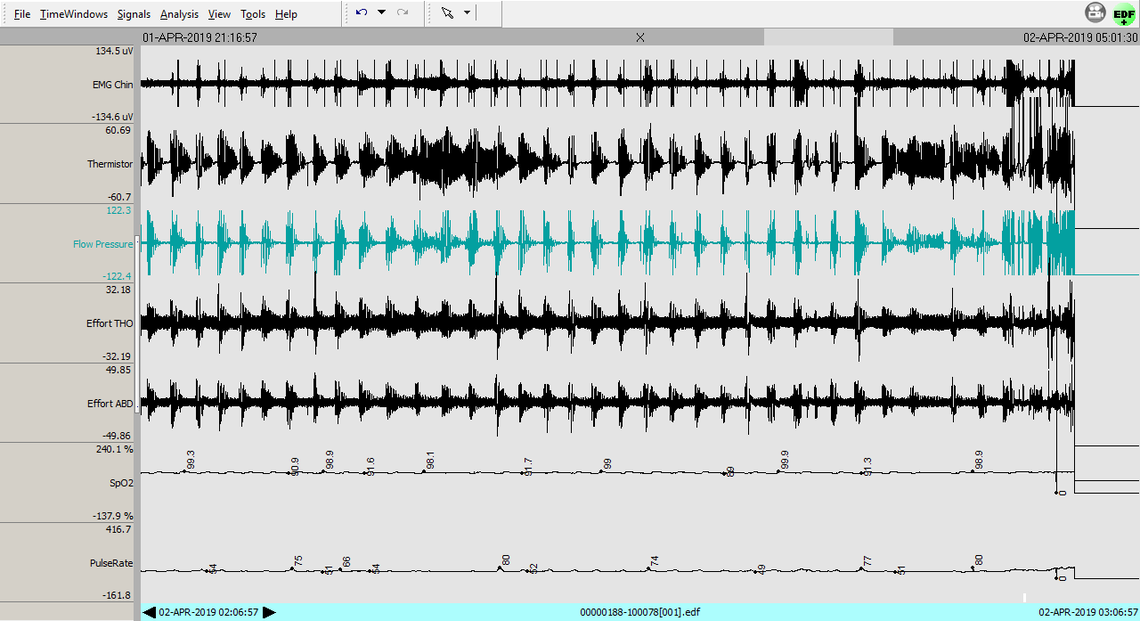Click Effort THO lower scale -32.19
The width and height of the screenshot is (1140, 621).
[x=117, y=356]
